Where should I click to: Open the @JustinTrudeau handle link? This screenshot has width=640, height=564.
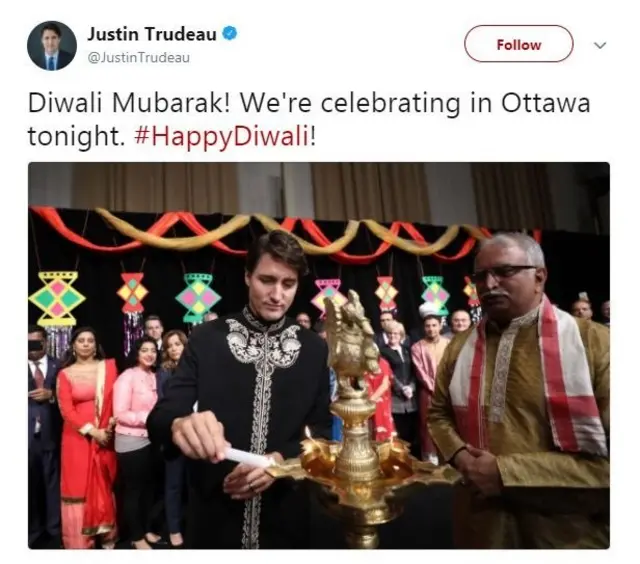(x=139, y=58)
